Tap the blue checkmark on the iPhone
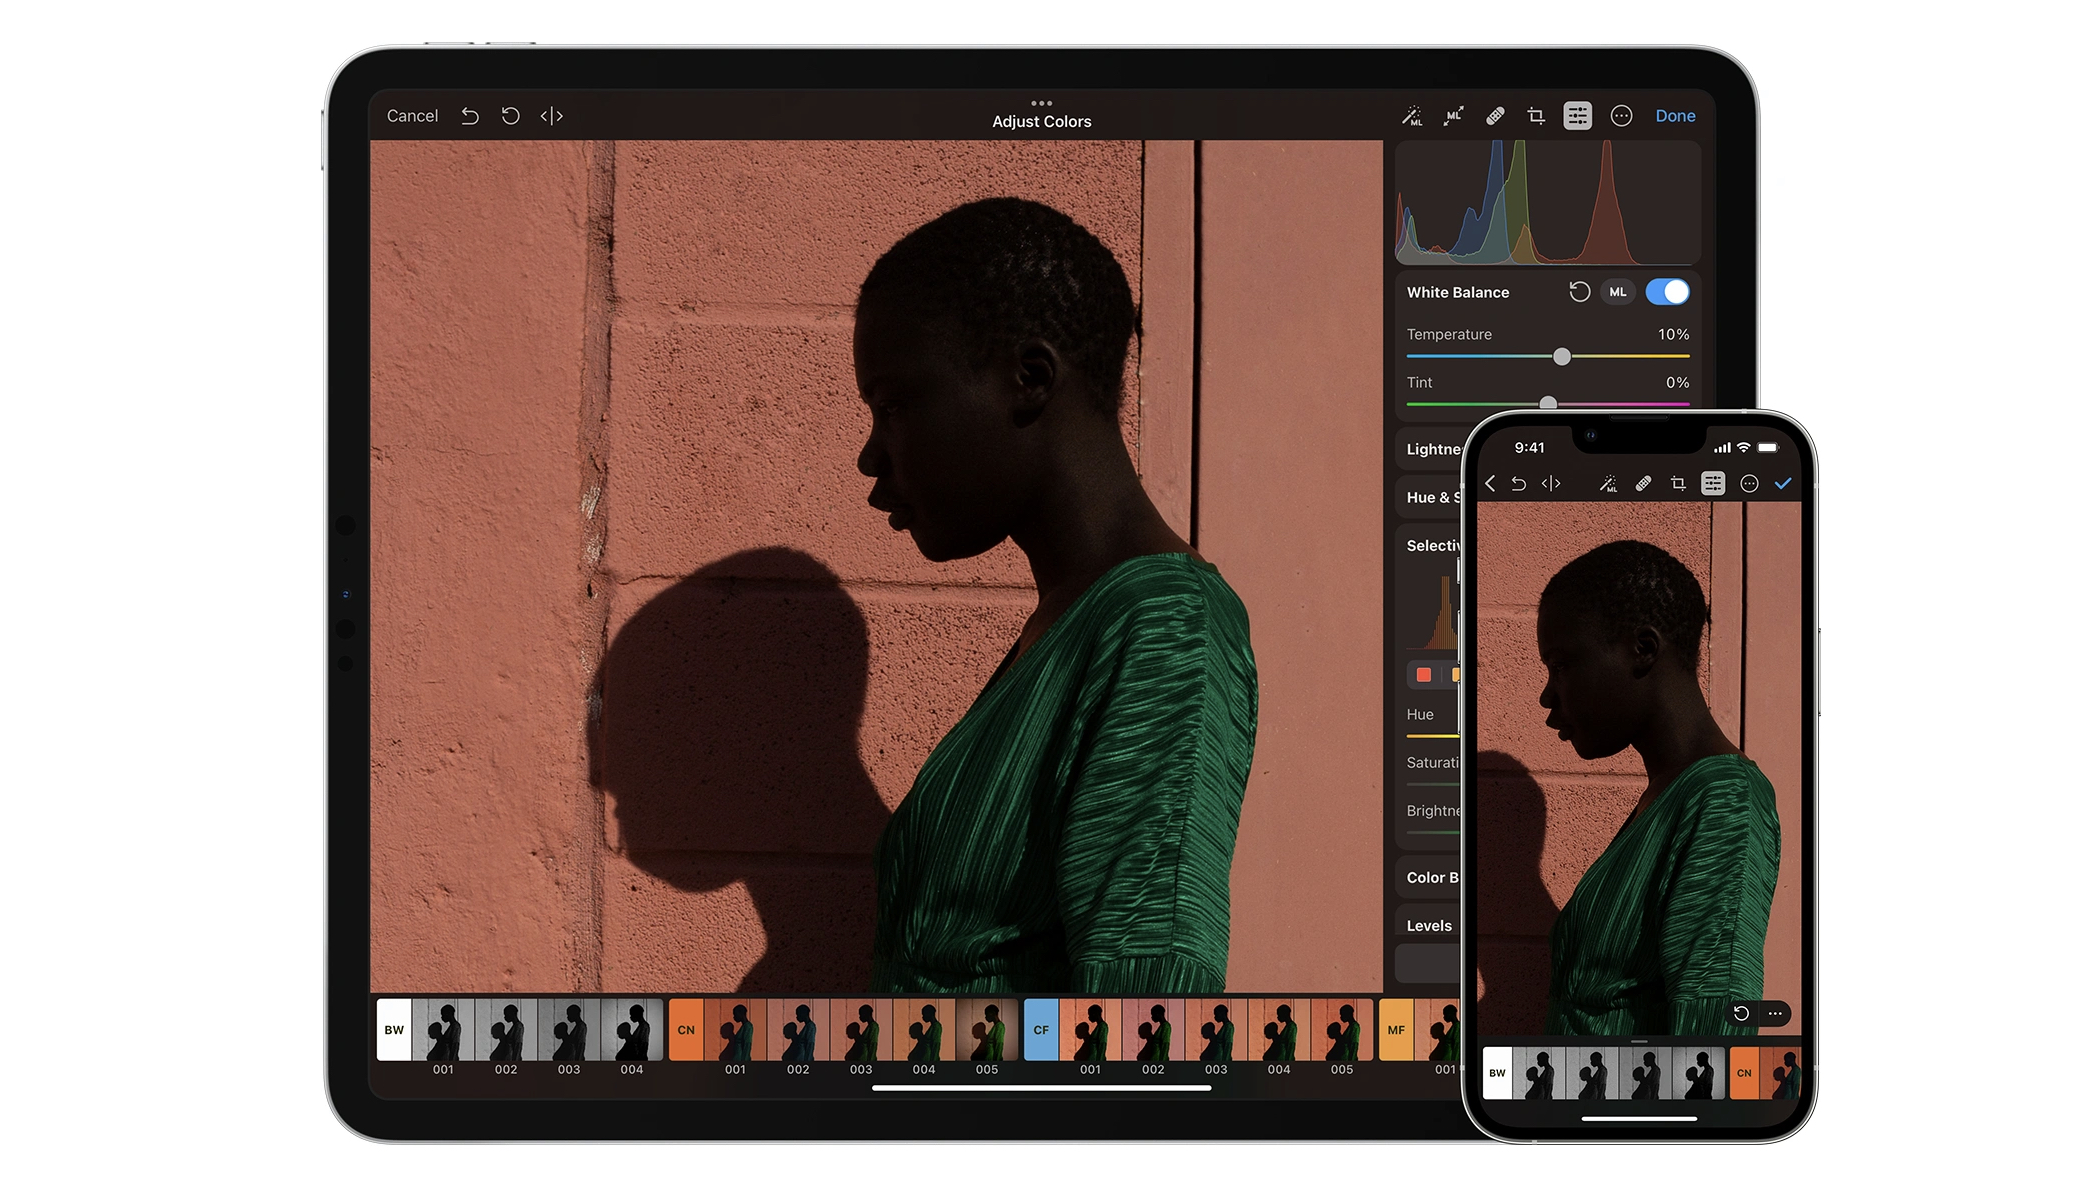The width and height of the screenshot is (2096, 1197). point(1783,484)
